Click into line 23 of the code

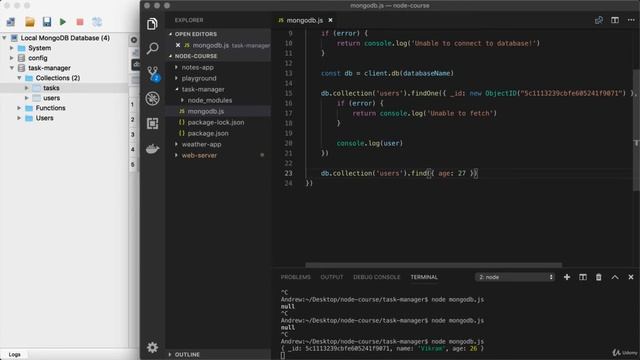(399, 173)
